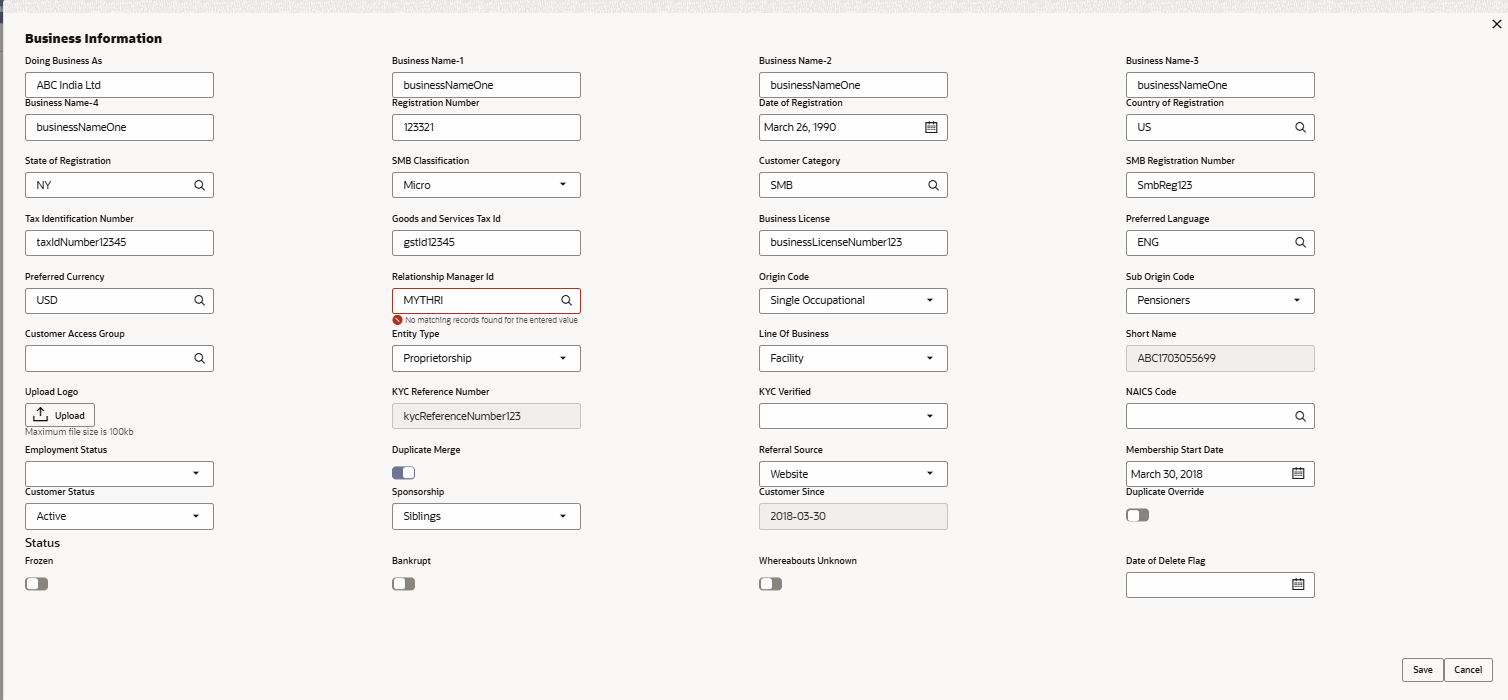Toggle the Duplicate Merge switch off

403,473
